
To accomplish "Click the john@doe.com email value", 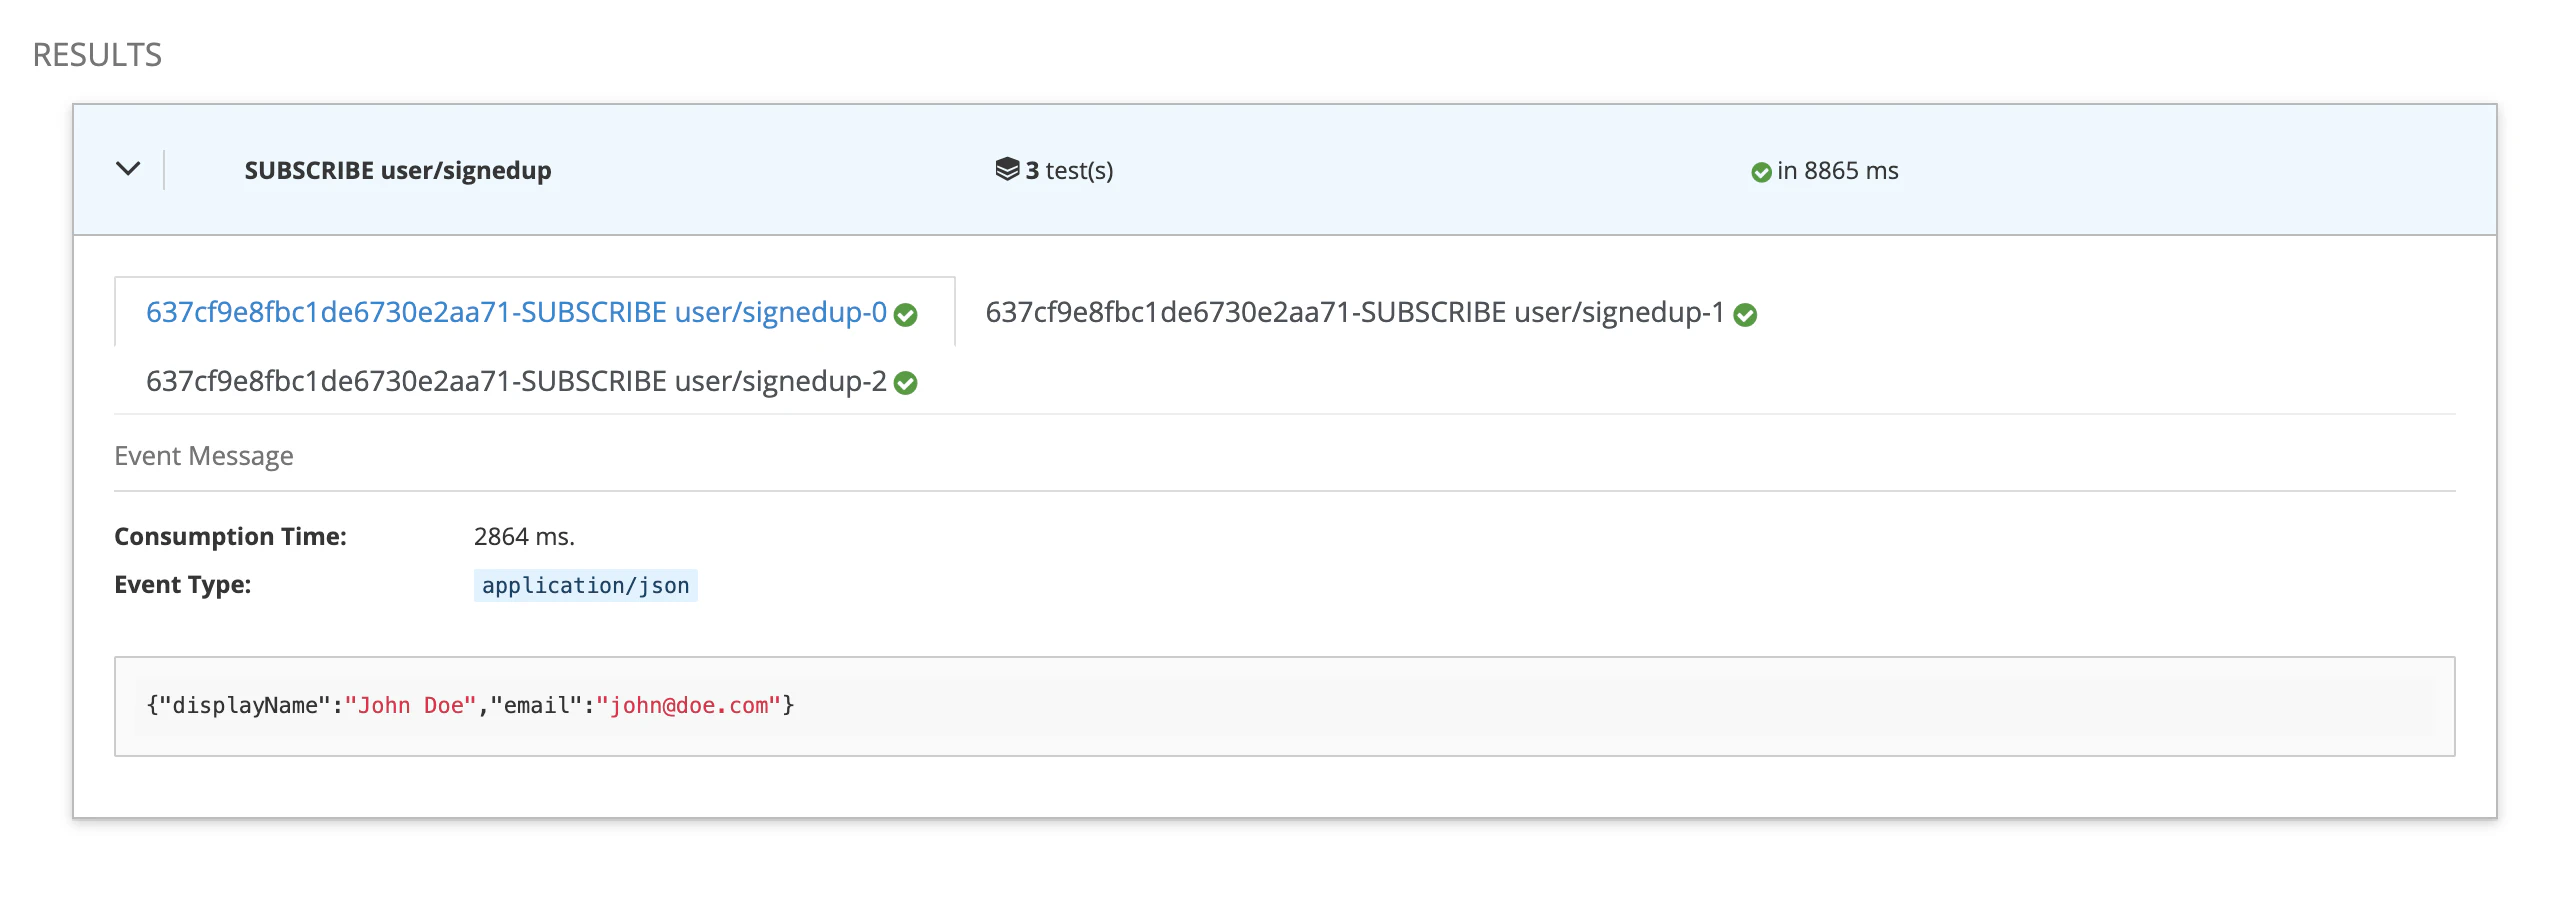I will tap(688, 706).
